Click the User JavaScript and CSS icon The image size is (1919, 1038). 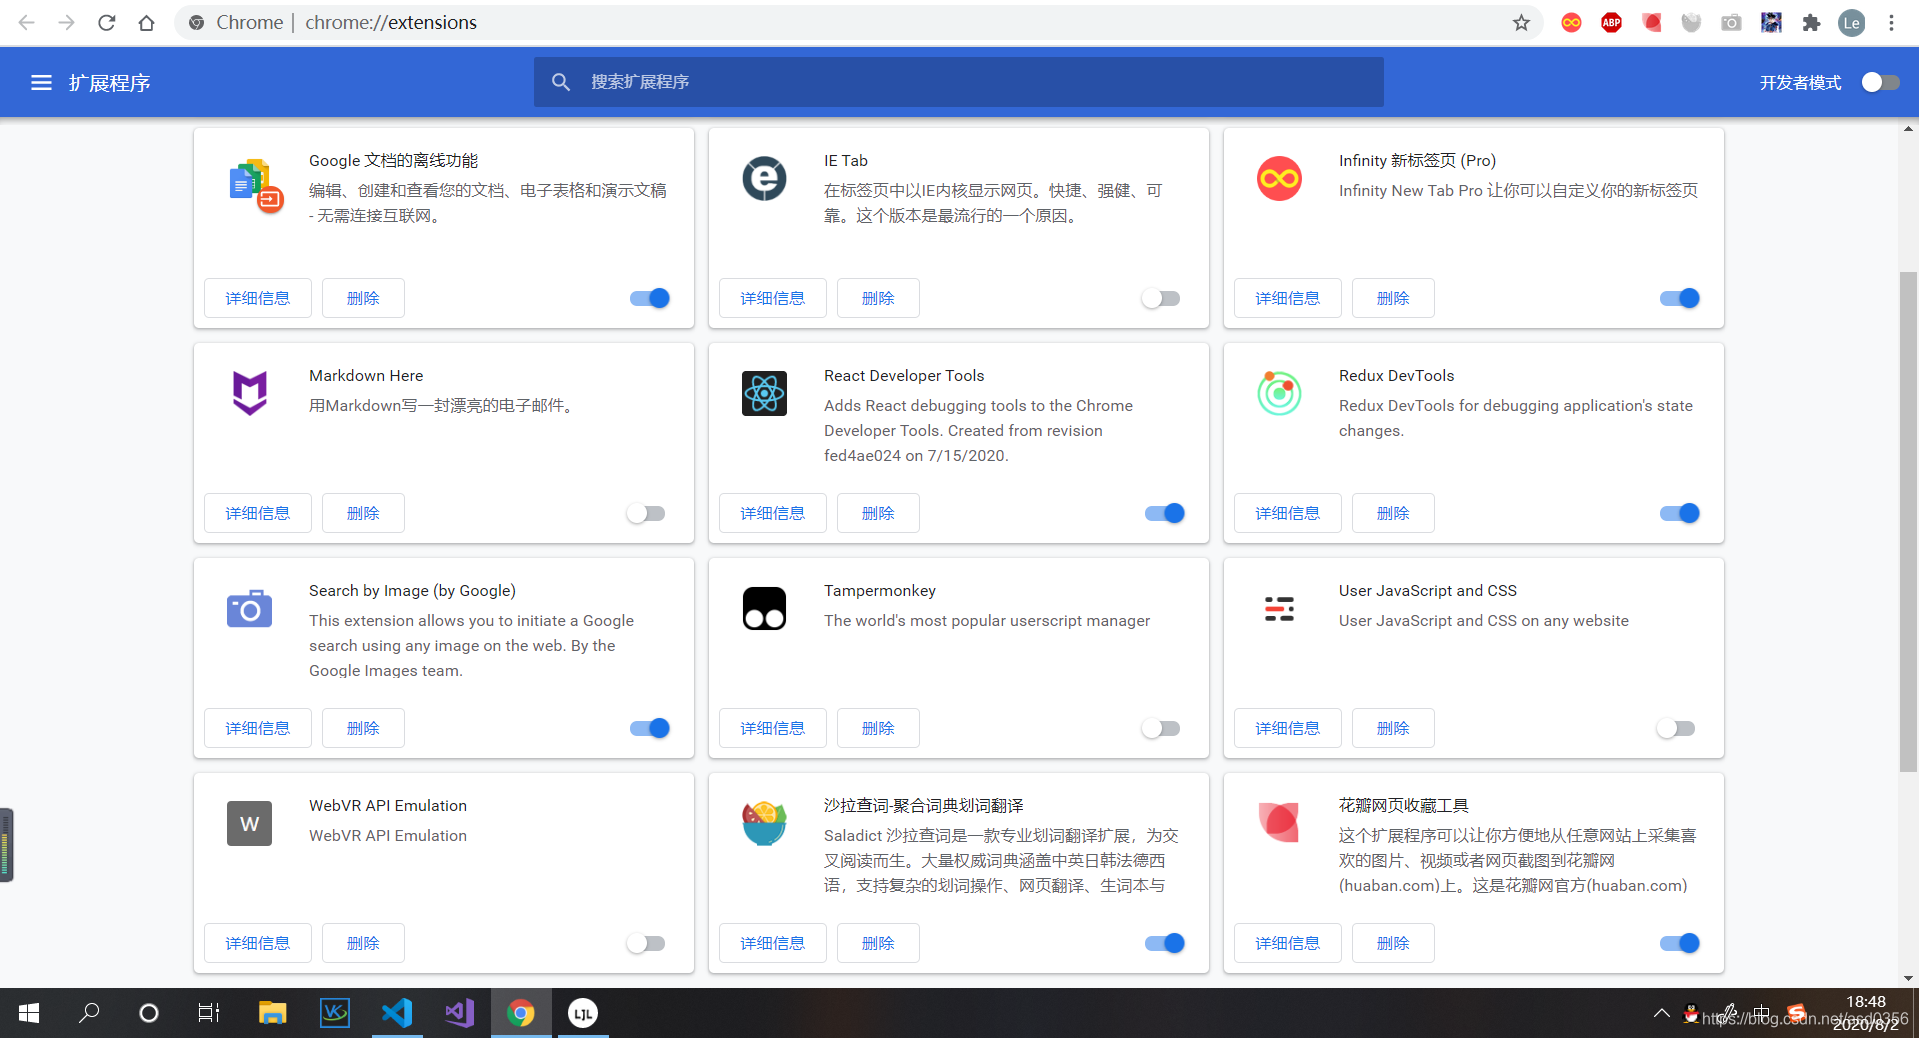[1279, 608]
